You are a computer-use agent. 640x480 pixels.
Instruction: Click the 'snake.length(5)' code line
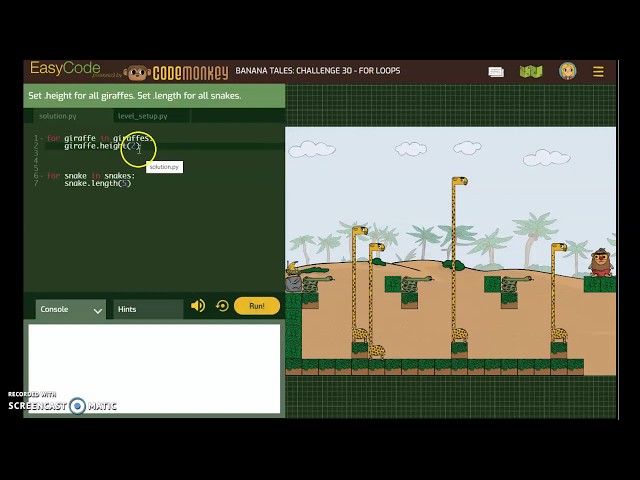tap(98, 184)
